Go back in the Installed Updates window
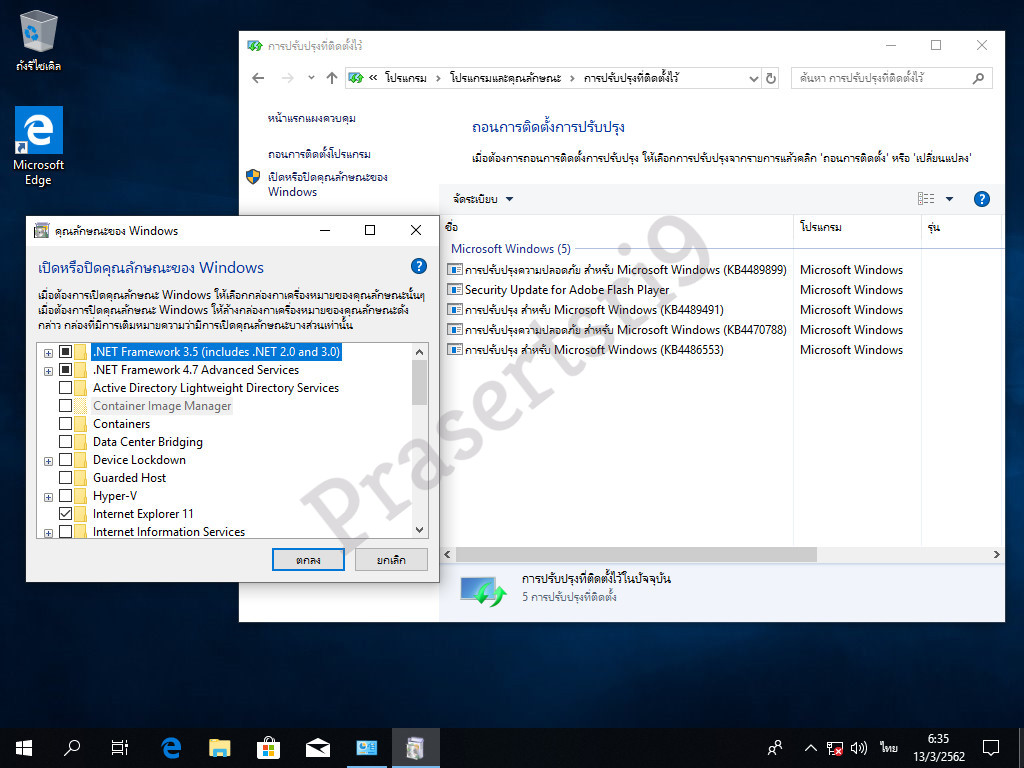The height and width of the screenshot is (768, 1024). coord(258,78)
